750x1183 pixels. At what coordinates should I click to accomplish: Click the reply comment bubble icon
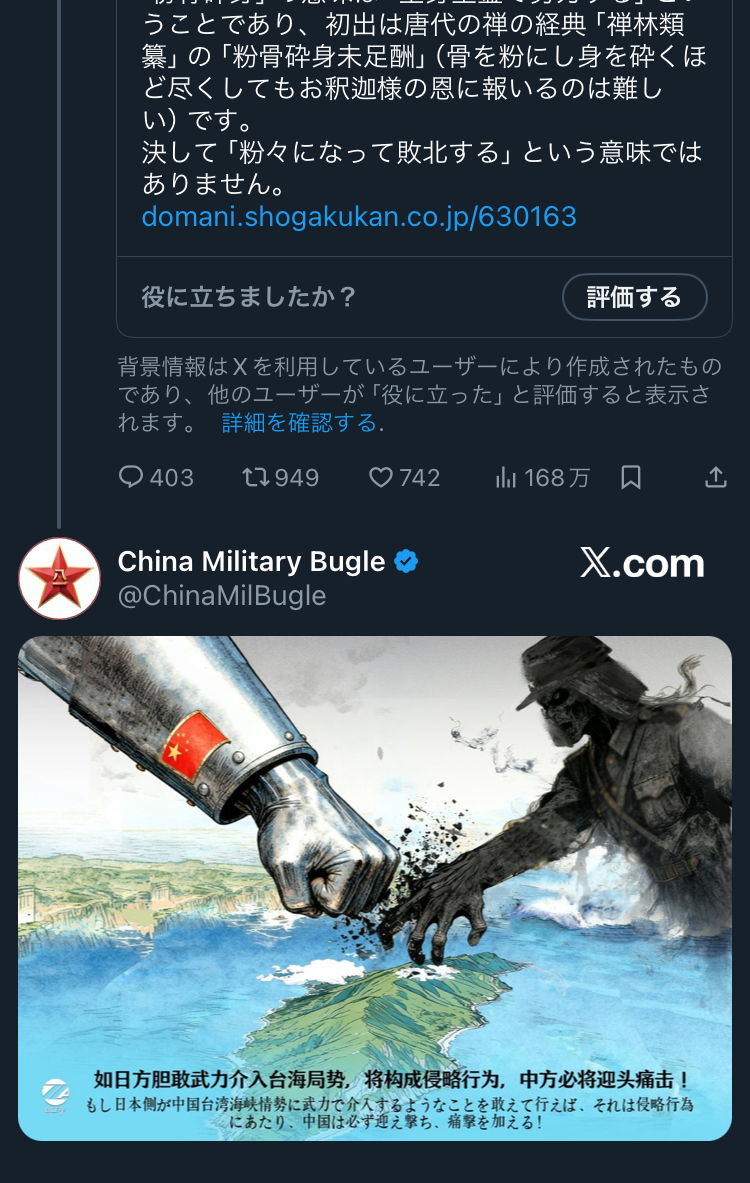pyautogui.click(x=131, y=477)
